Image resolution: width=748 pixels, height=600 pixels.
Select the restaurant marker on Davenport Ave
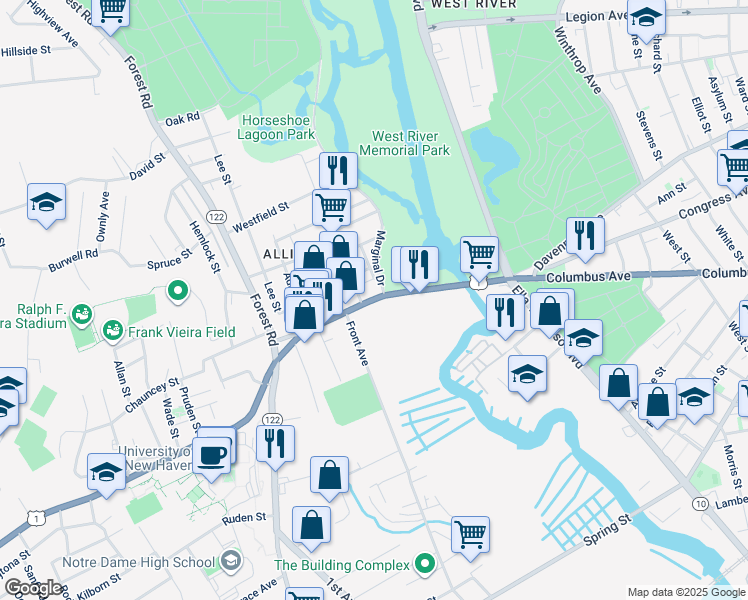585,236
